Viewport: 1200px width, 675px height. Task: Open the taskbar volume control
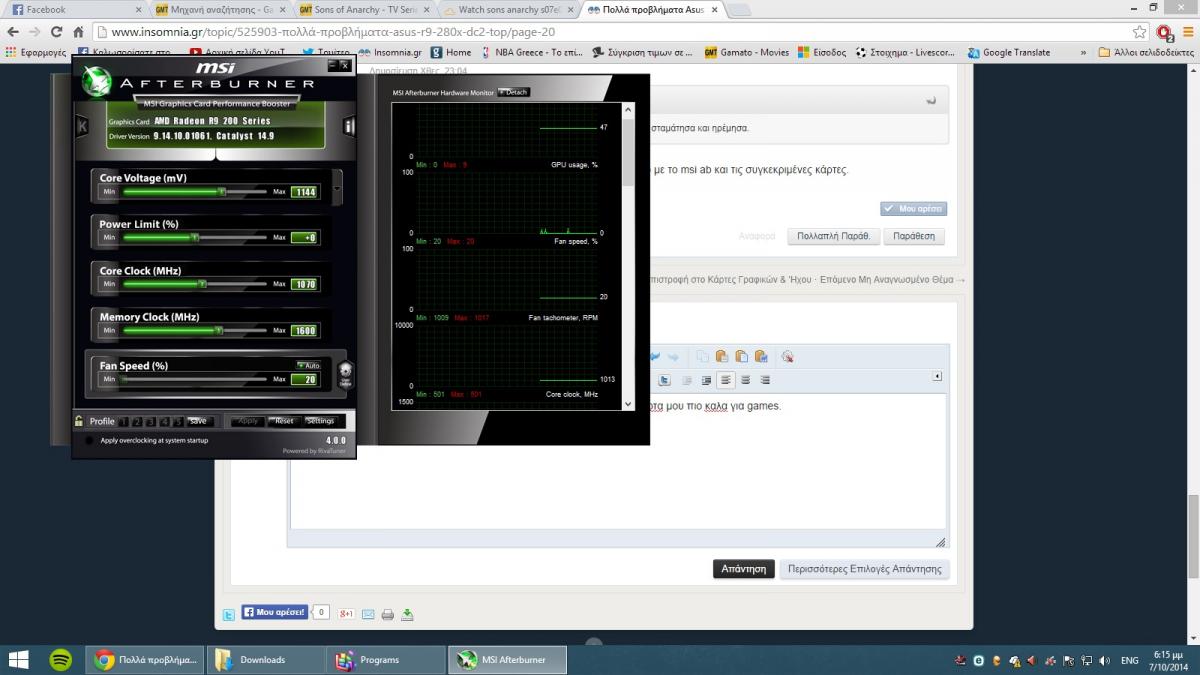(1103, 660)
